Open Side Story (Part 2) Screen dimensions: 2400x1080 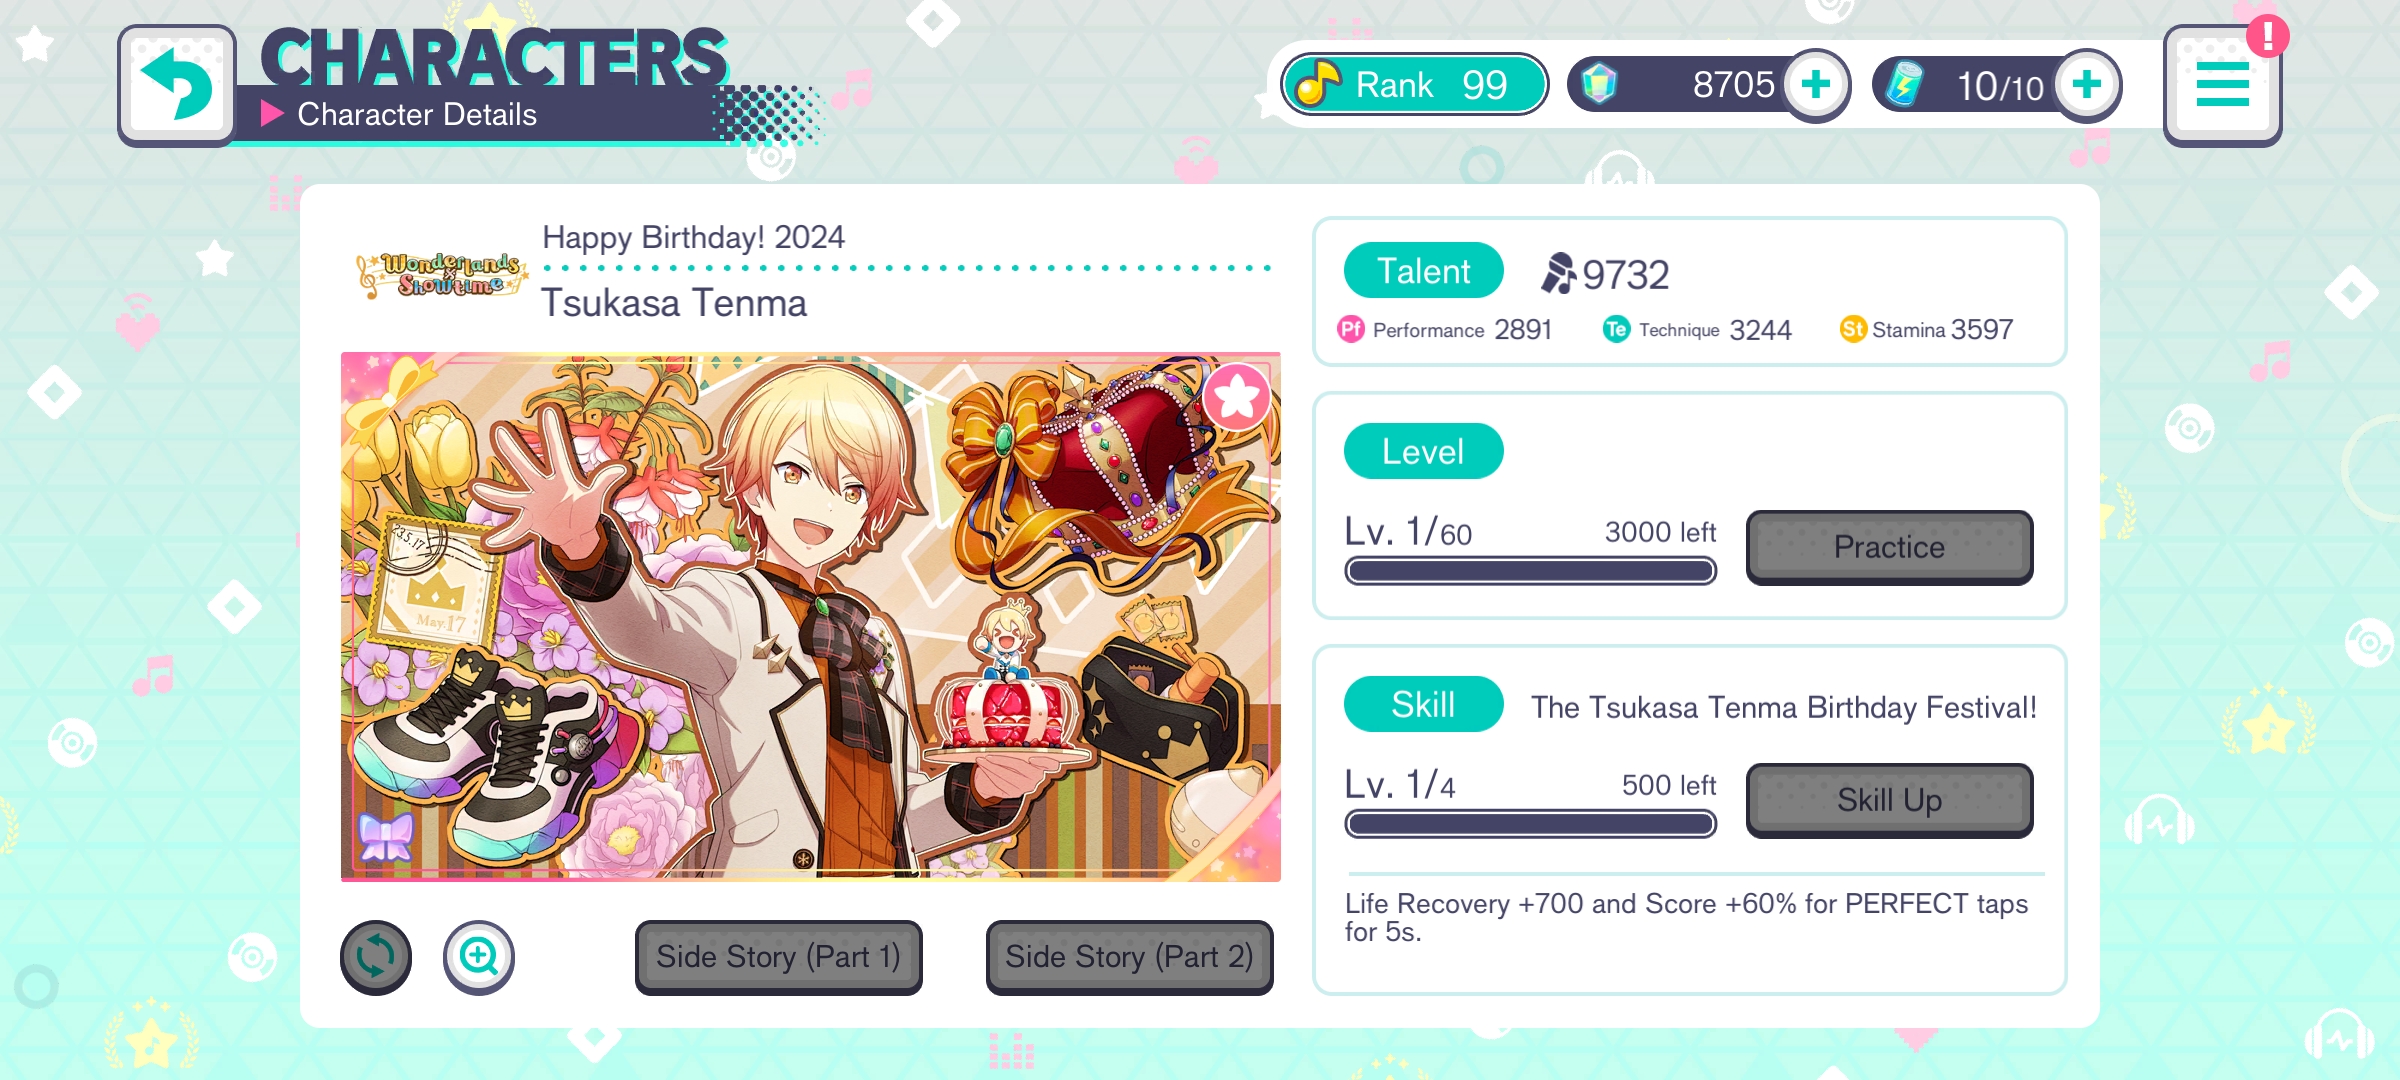tap(1129, 957)
